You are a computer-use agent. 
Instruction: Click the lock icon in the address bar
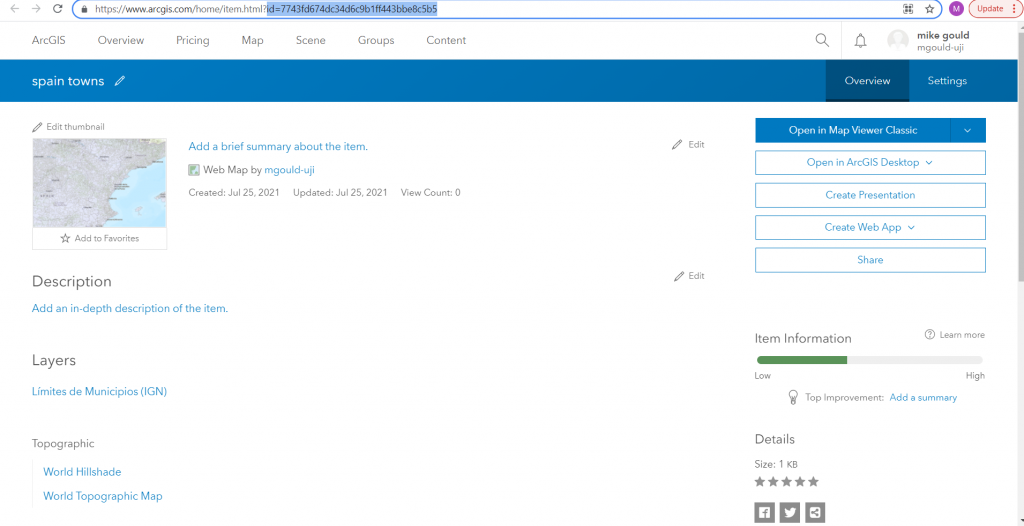[x=83, y=9]
